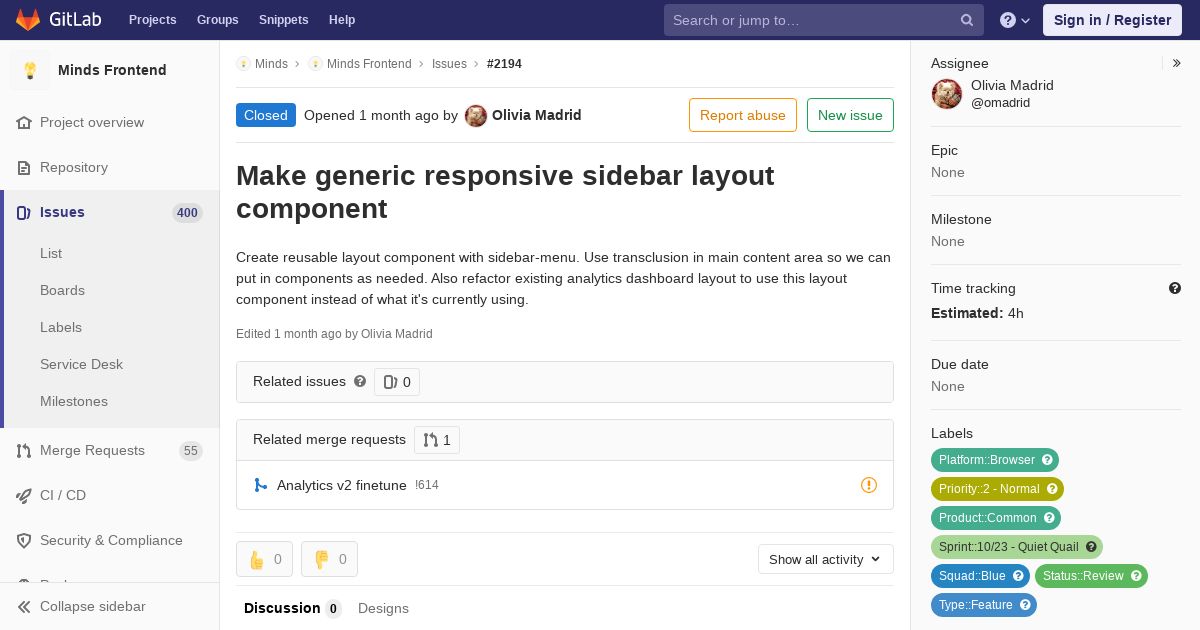
Task: Click the thumbs down reaction button
Action: 329,559
